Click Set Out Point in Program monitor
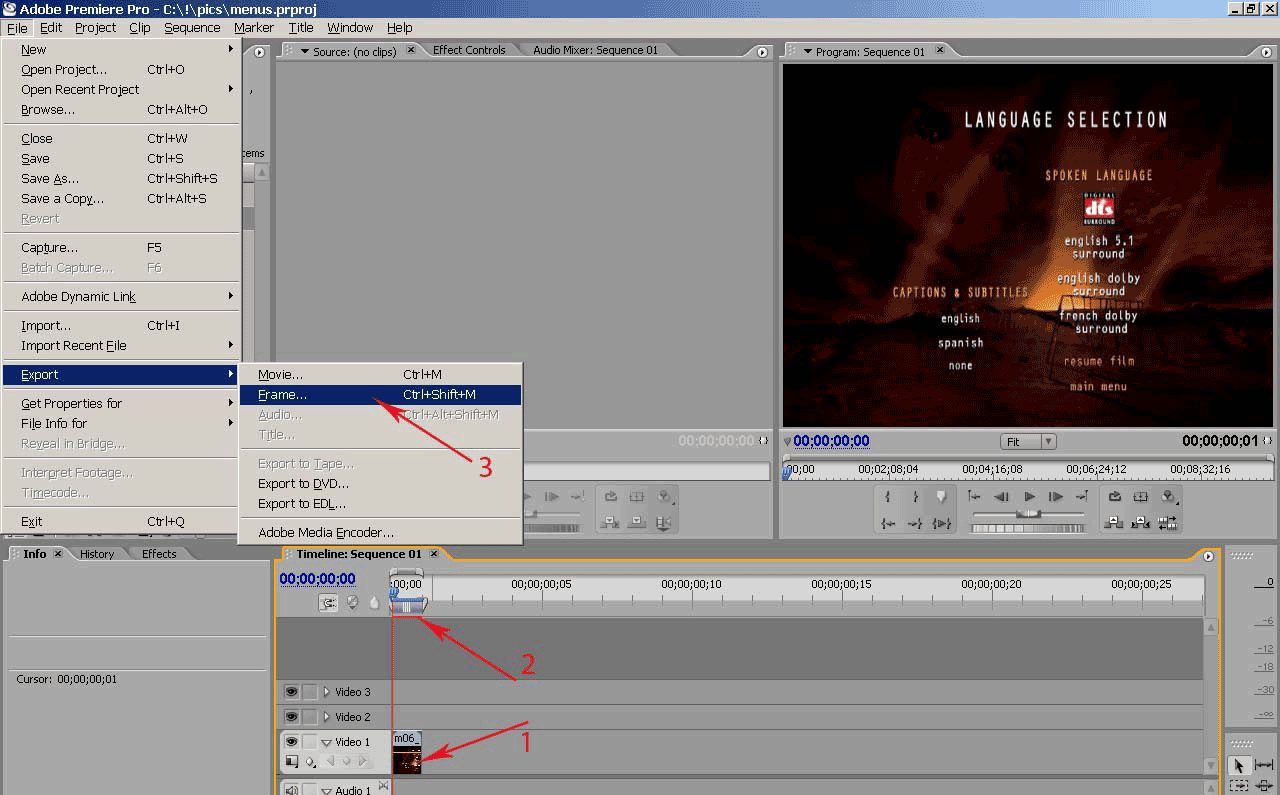The height and width of the screenshot is (795, 1280). pyautogui.click(x=914, y=497)
